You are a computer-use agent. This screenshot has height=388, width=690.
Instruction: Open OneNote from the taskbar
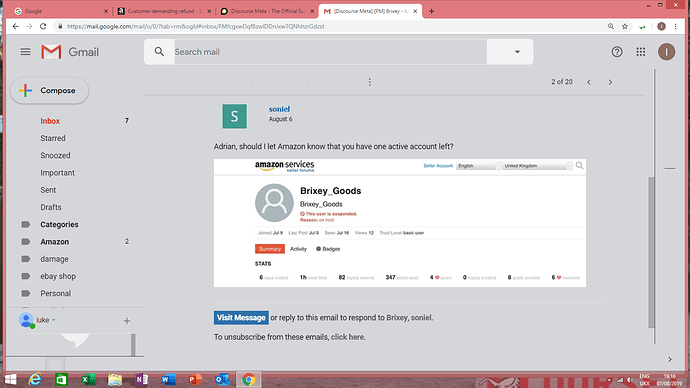point(142,380)
